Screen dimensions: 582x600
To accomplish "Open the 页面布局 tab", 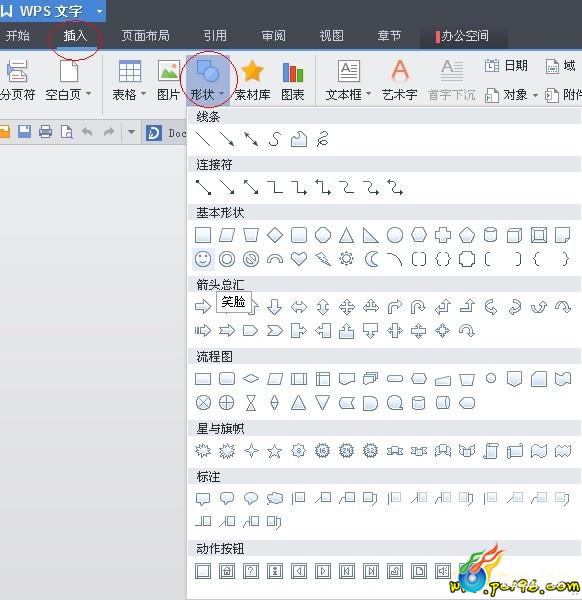I will coord(145,36).
